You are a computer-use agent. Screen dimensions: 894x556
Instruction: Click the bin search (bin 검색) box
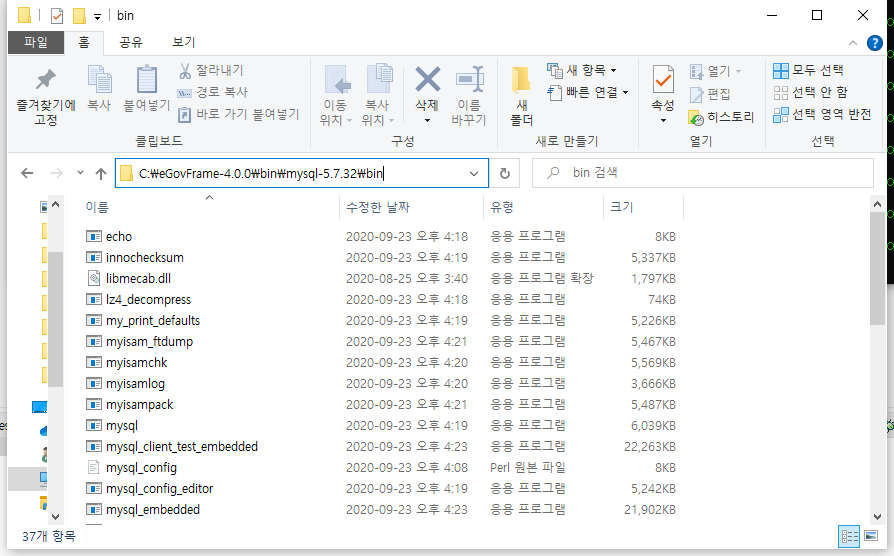click(x=703, y=173)
